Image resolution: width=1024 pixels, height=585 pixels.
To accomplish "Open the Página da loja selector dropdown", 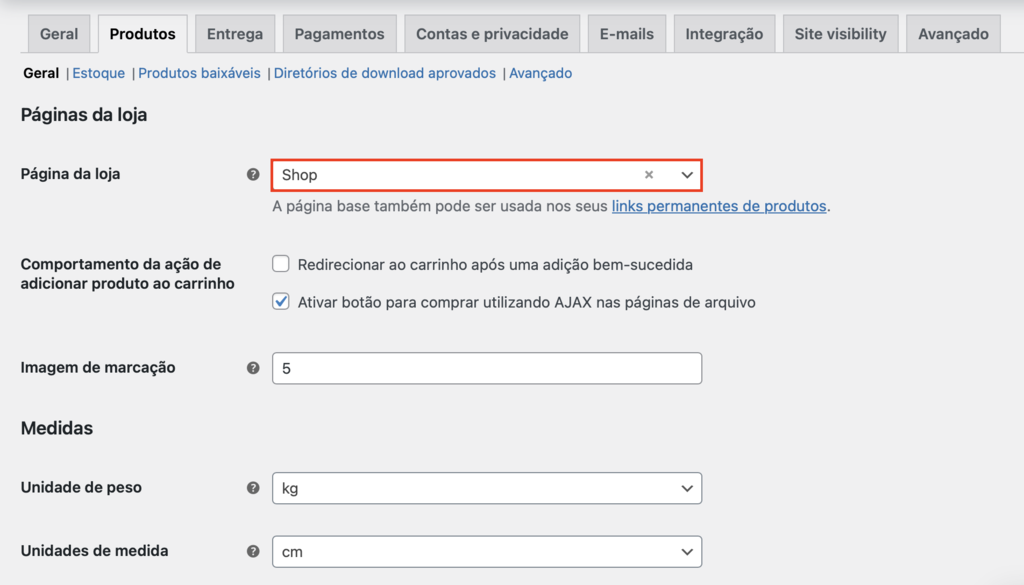I will (x=686, y=174).
